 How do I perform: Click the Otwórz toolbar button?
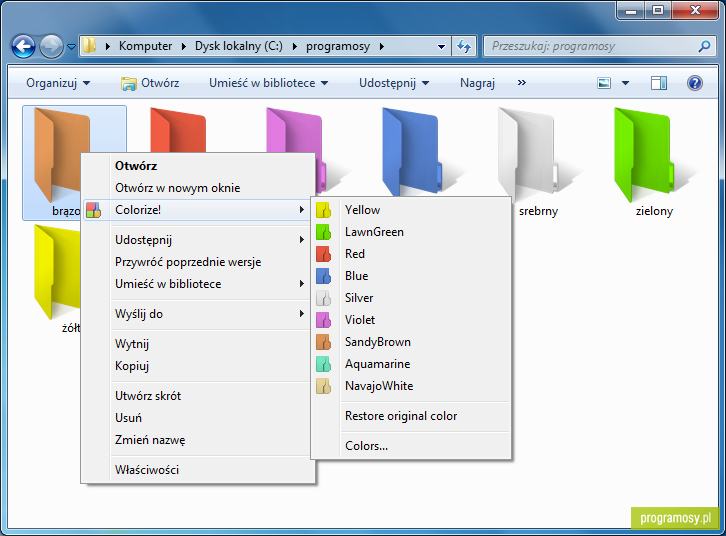click(x=150, y=83)
